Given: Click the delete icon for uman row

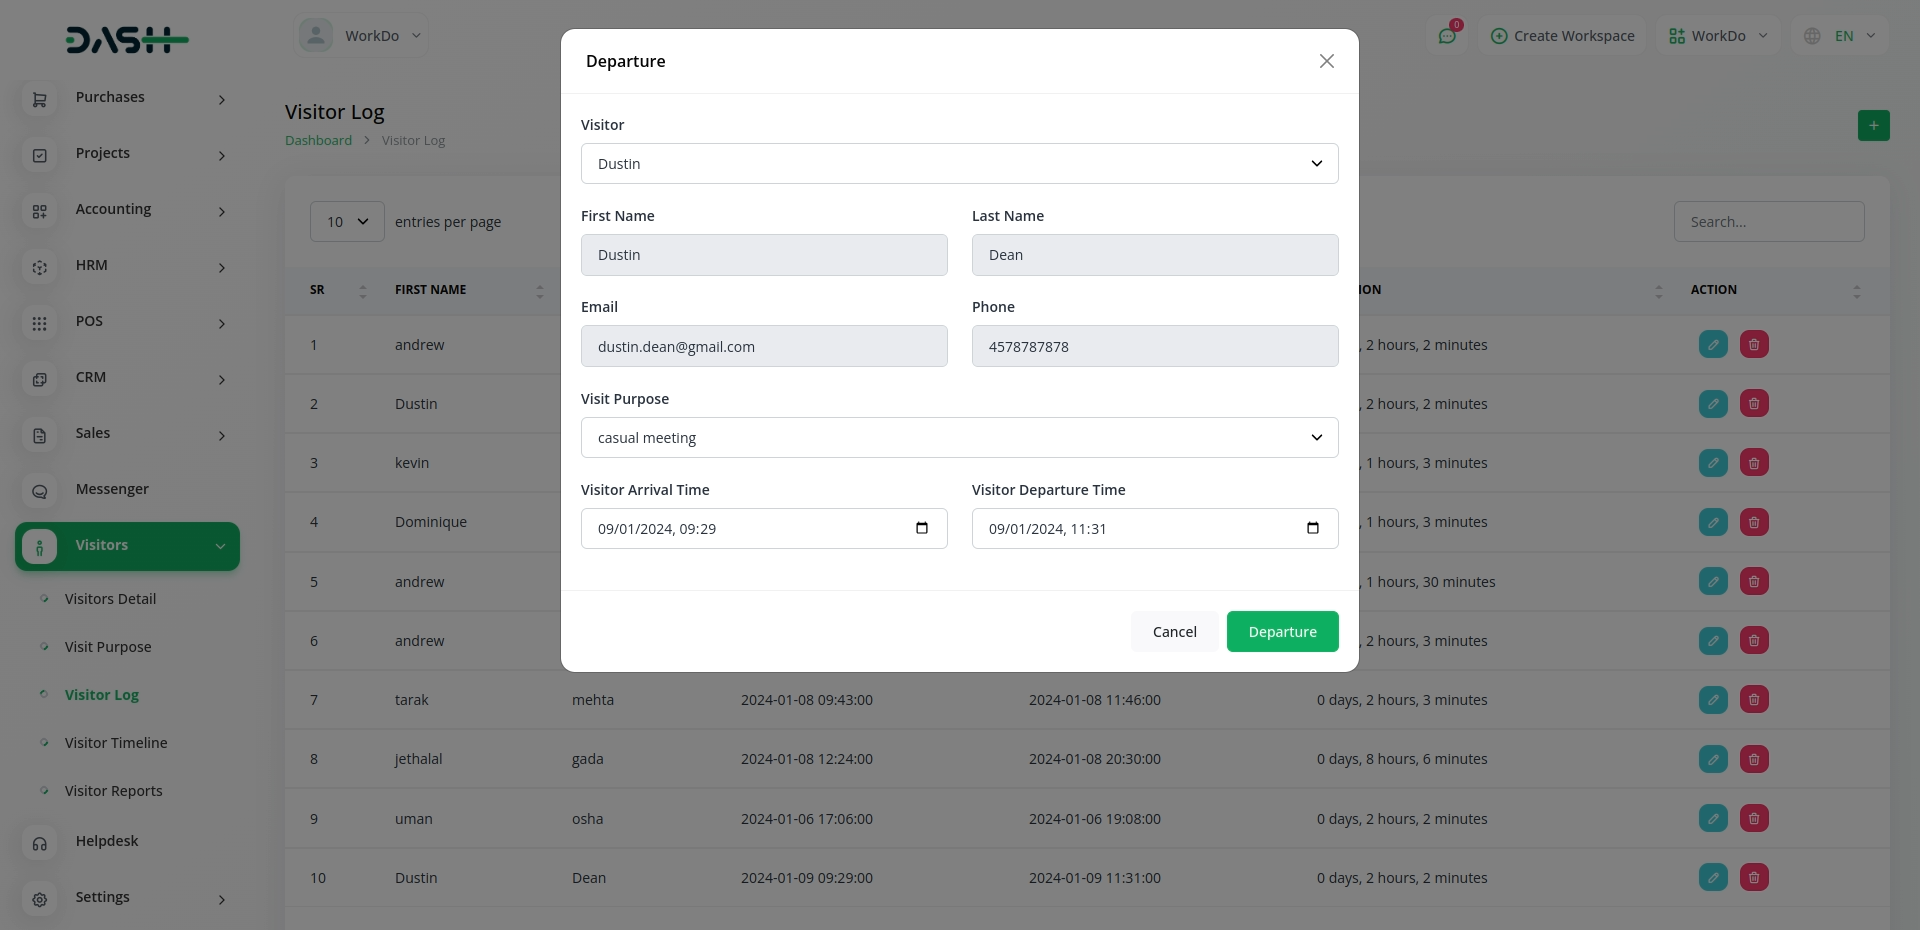Looking at the screenshot, I should tap(1753, 818).
